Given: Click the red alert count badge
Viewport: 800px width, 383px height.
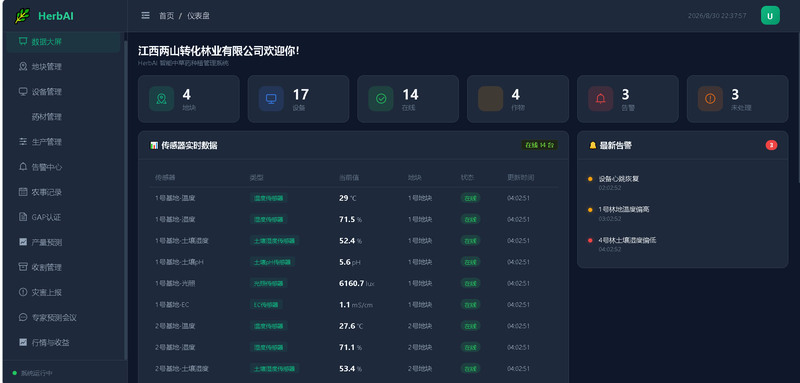Looking at the screenshot, I should tap(771, 145).
